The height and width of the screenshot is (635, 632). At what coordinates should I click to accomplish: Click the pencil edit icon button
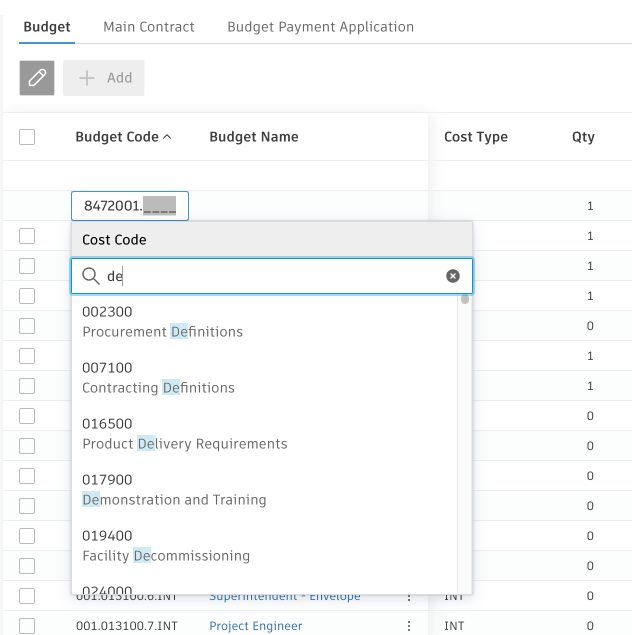pyautogui.click(x=37, y=78)
